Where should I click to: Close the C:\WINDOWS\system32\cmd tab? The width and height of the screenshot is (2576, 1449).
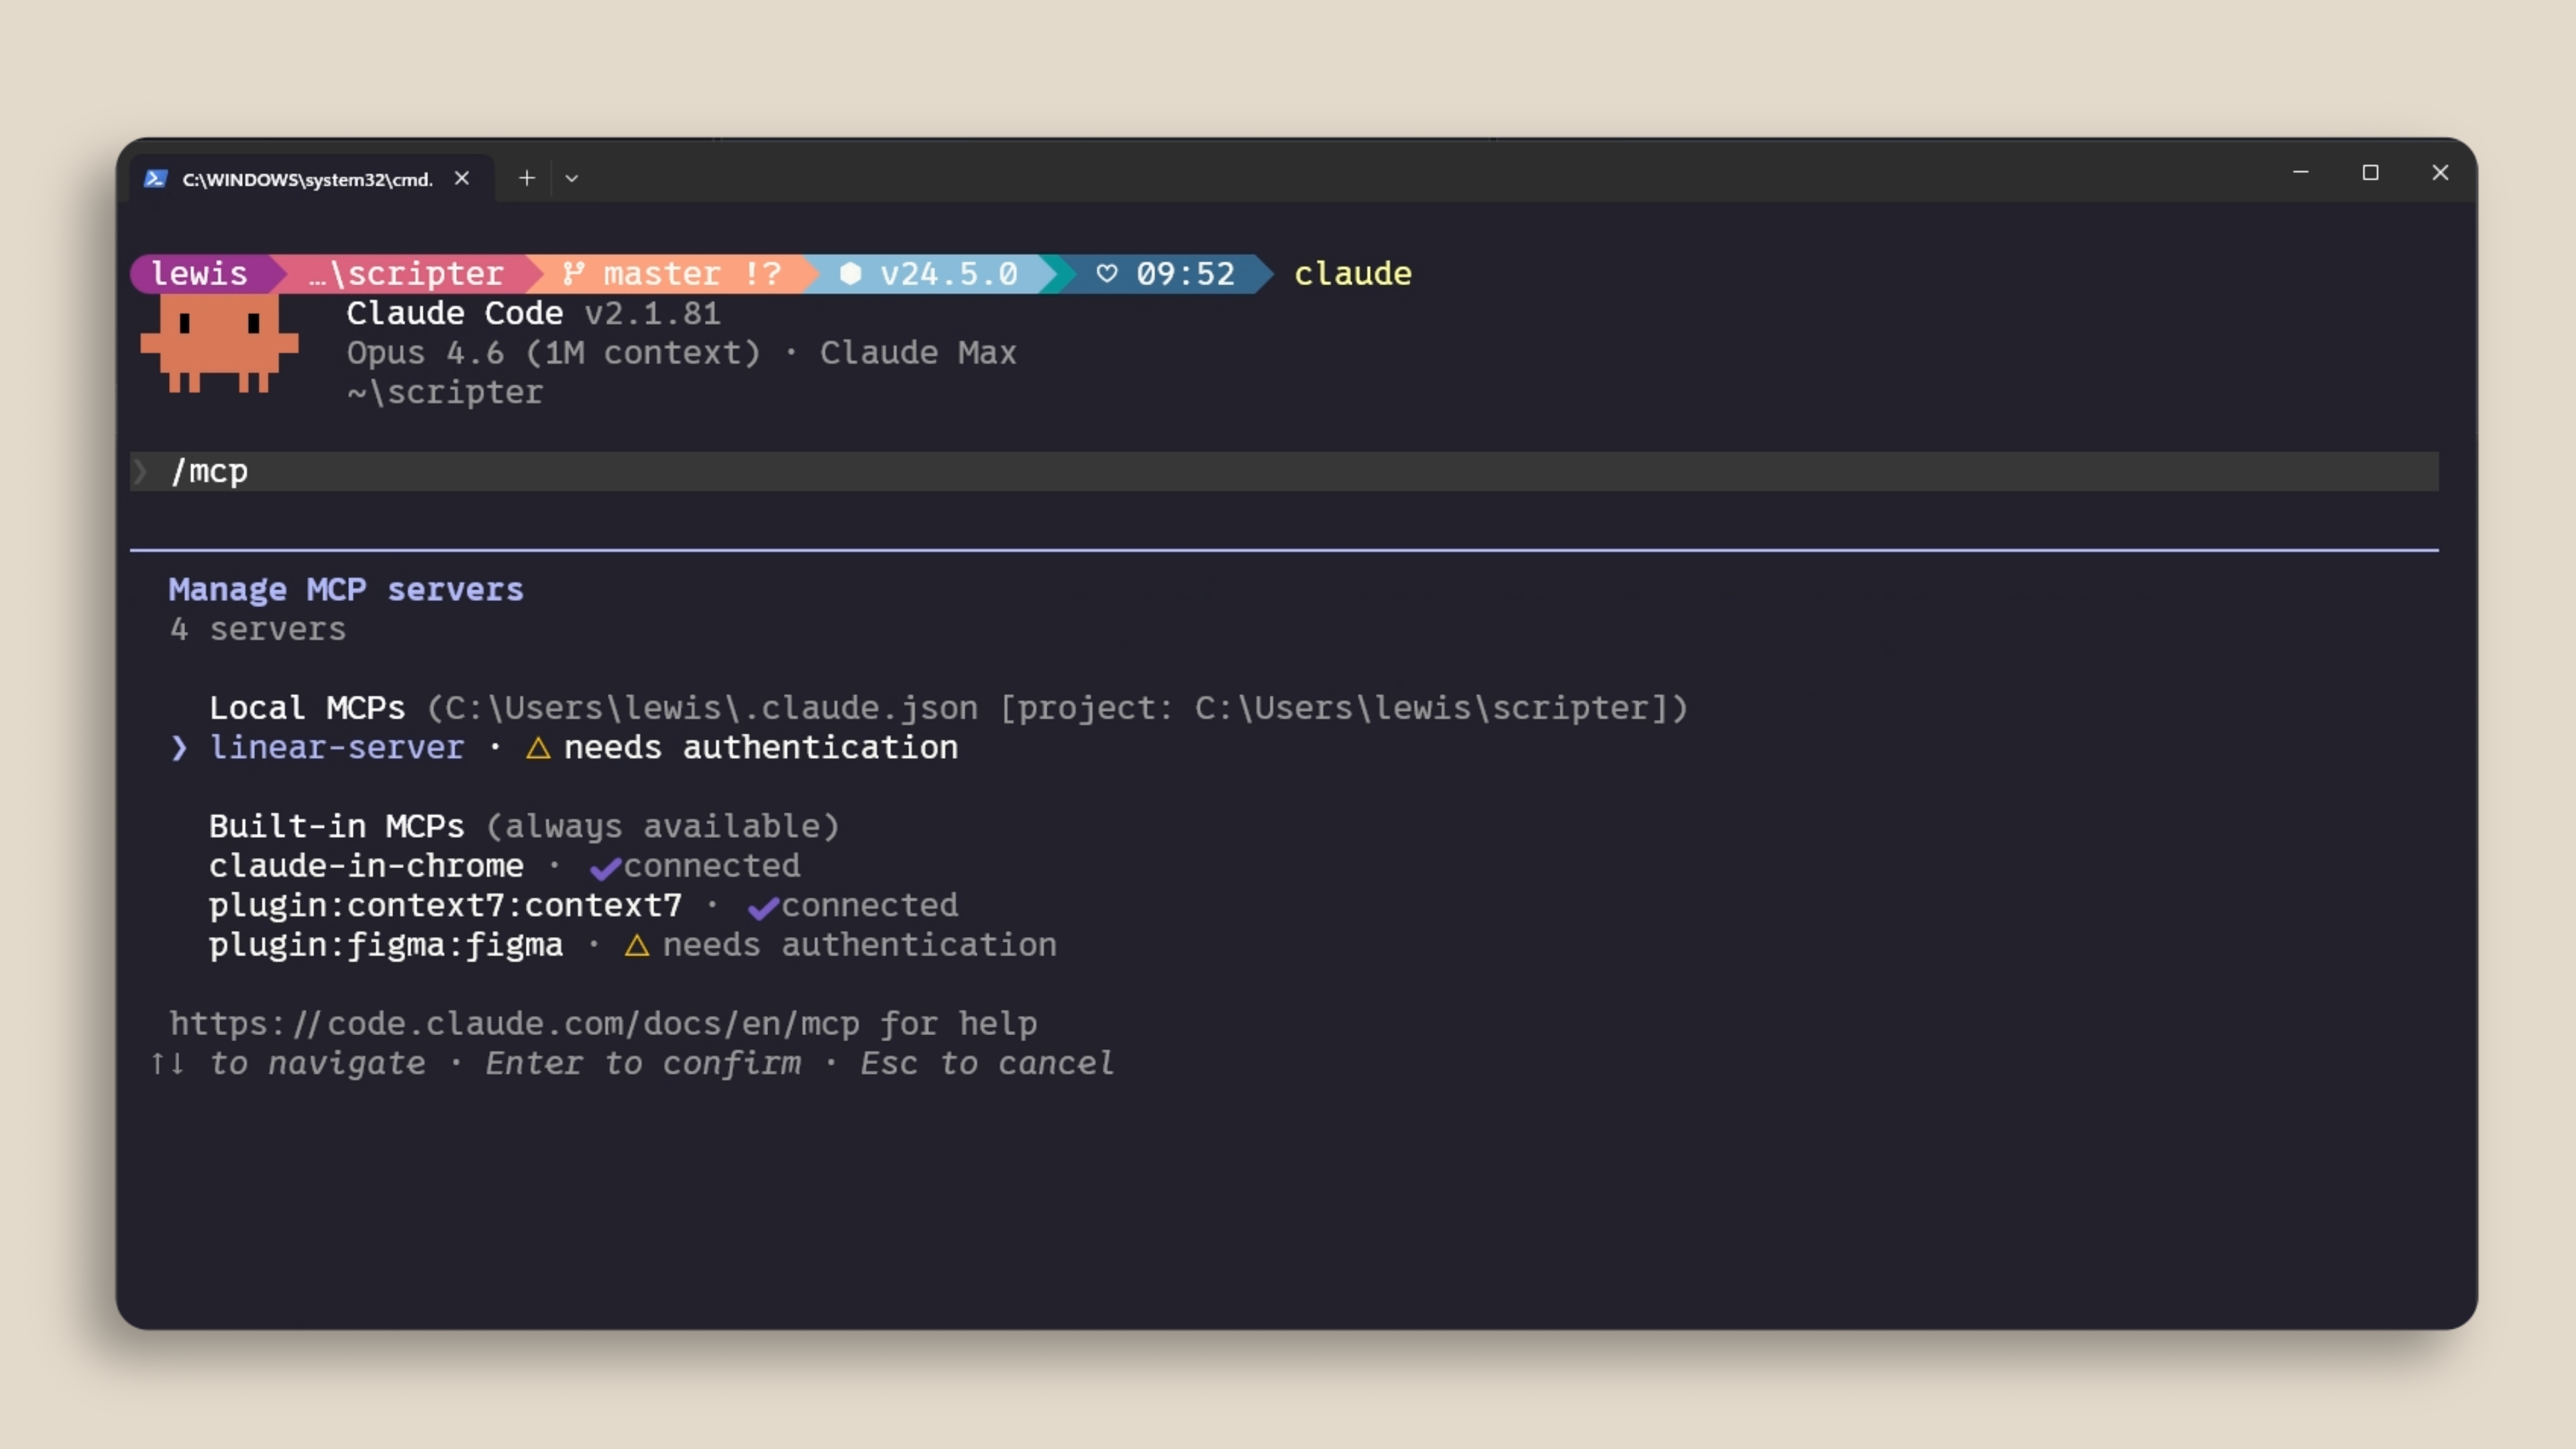462,178
